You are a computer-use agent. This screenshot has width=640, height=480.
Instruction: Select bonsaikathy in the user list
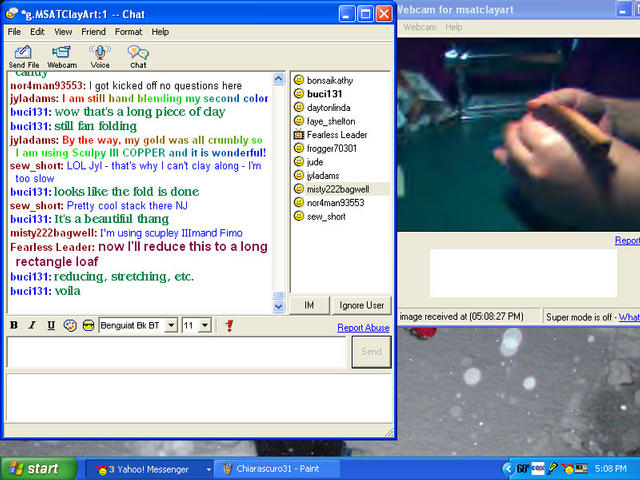[x=330, y=80]
